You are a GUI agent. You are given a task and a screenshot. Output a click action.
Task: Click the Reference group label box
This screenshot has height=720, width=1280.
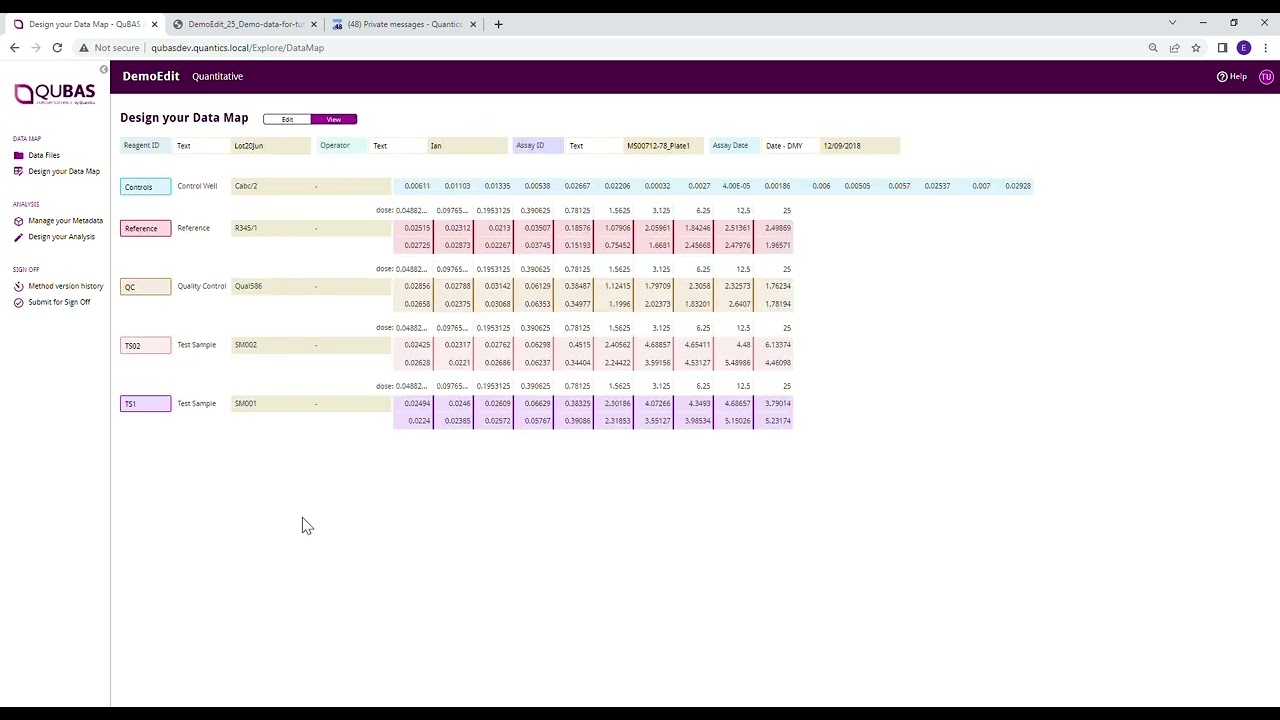(x=146, y=228)
